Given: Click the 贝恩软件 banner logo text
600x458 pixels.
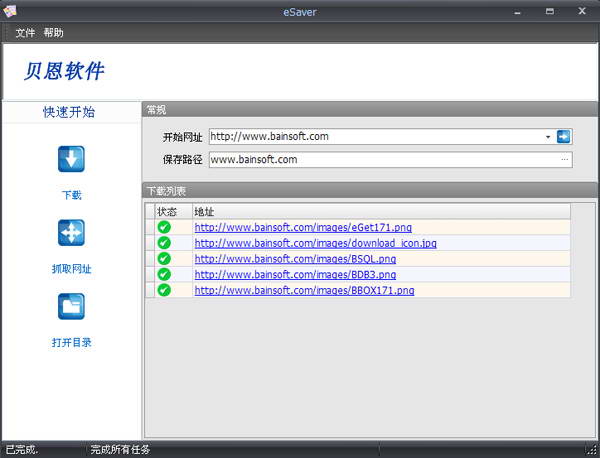Looking at the screenshot, I should pos(64,71).
